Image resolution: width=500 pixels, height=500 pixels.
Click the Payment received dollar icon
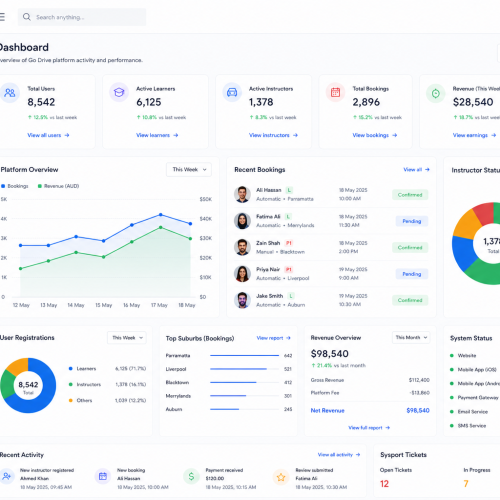pos(191,477)
